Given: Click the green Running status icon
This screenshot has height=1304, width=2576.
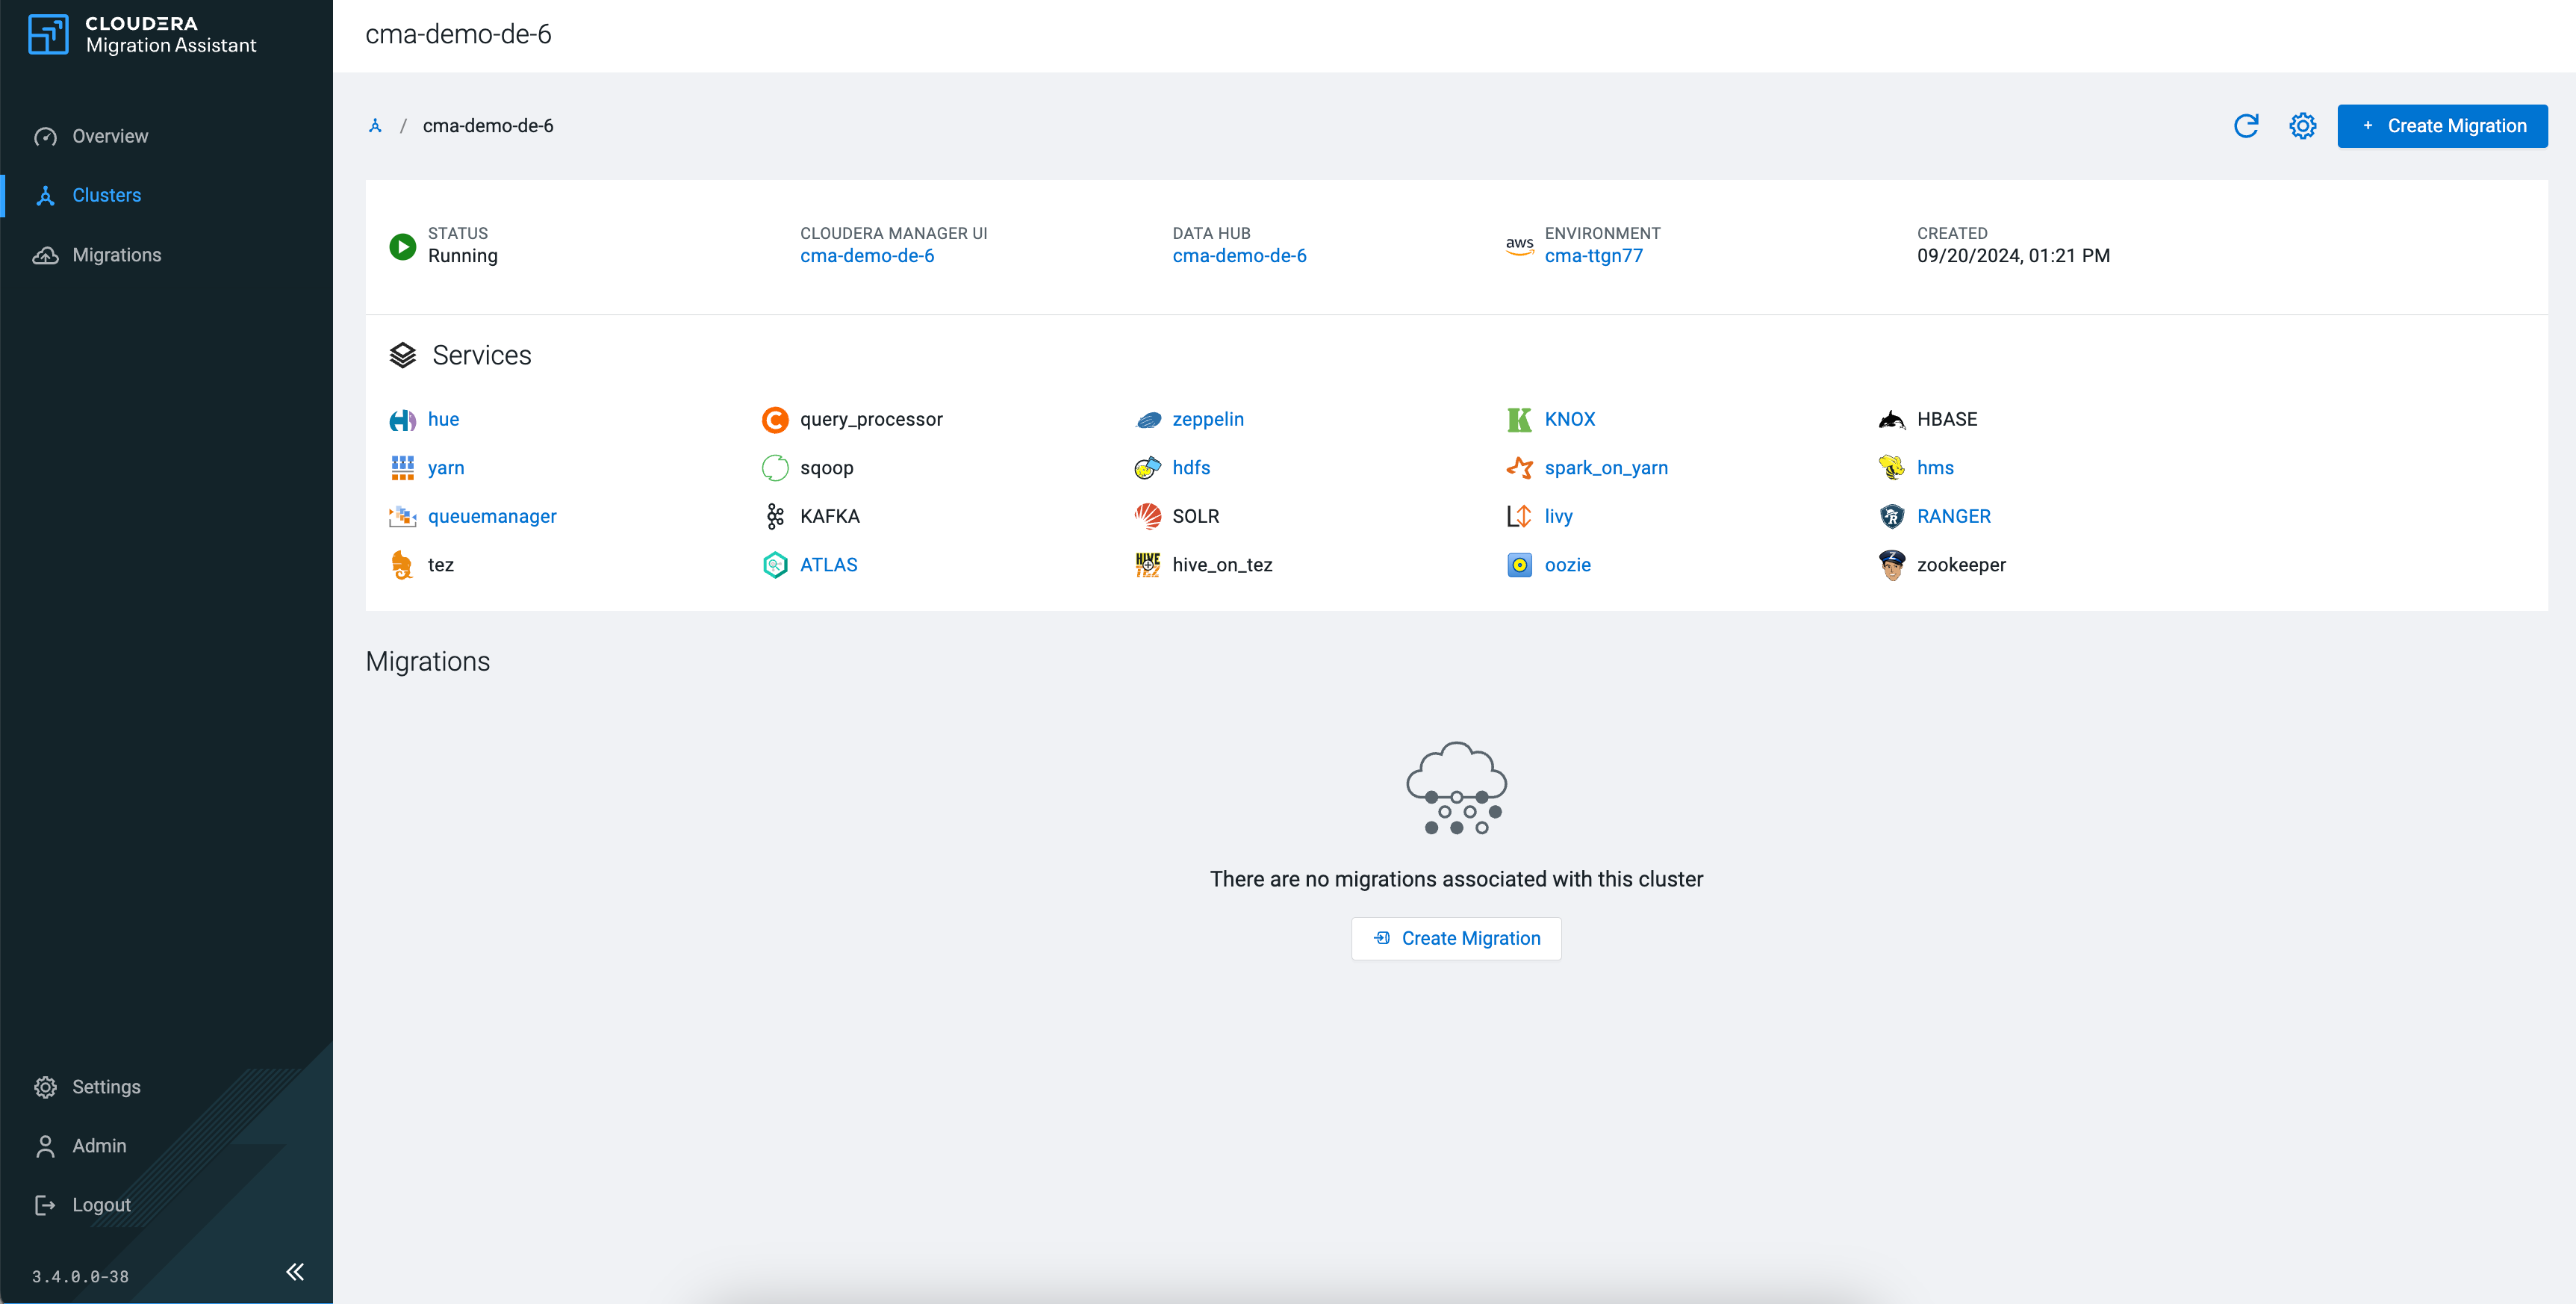Looking at the screenshot, I should [402, 246].
